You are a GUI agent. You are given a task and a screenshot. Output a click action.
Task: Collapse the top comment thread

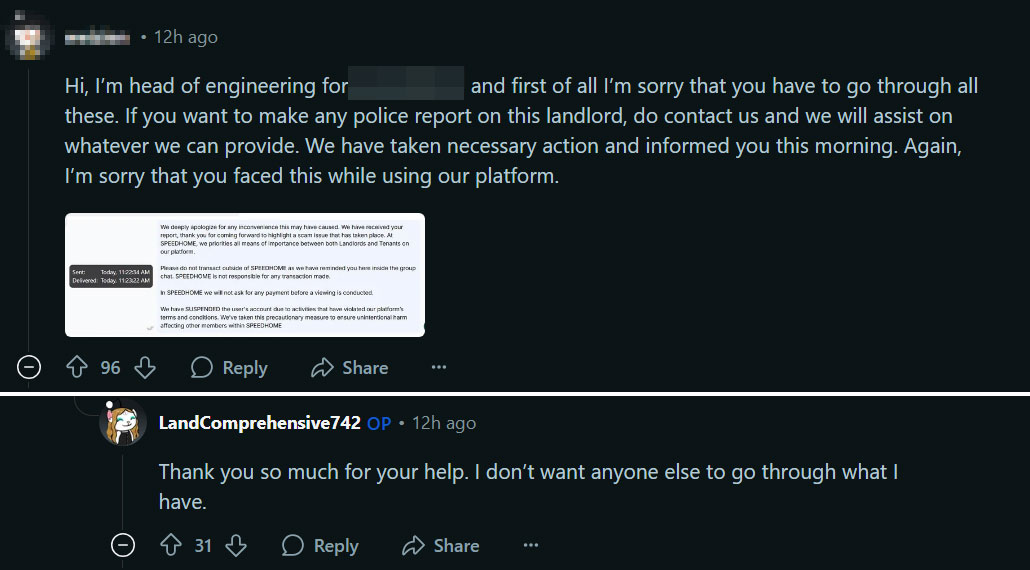[29, 368]
